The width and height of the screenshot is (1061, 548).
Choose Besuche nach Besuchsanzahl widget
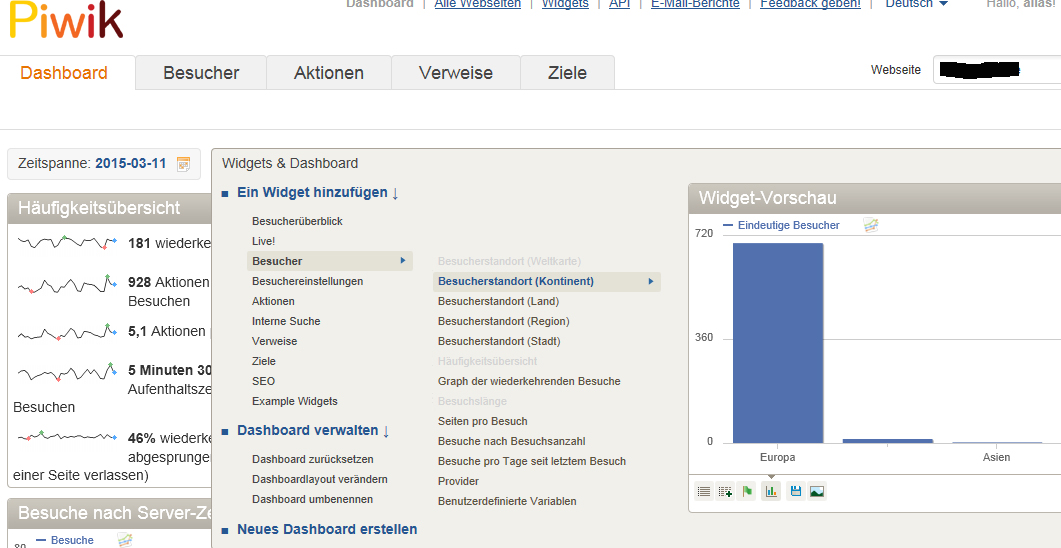tap(512, 441)
